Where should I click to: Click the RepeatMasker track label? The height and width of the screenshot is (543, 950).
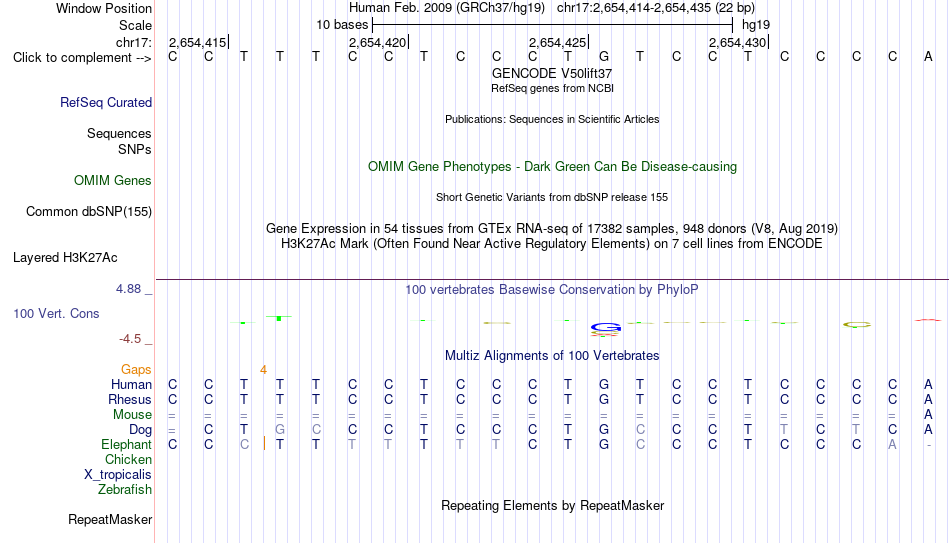pos(110,519)
